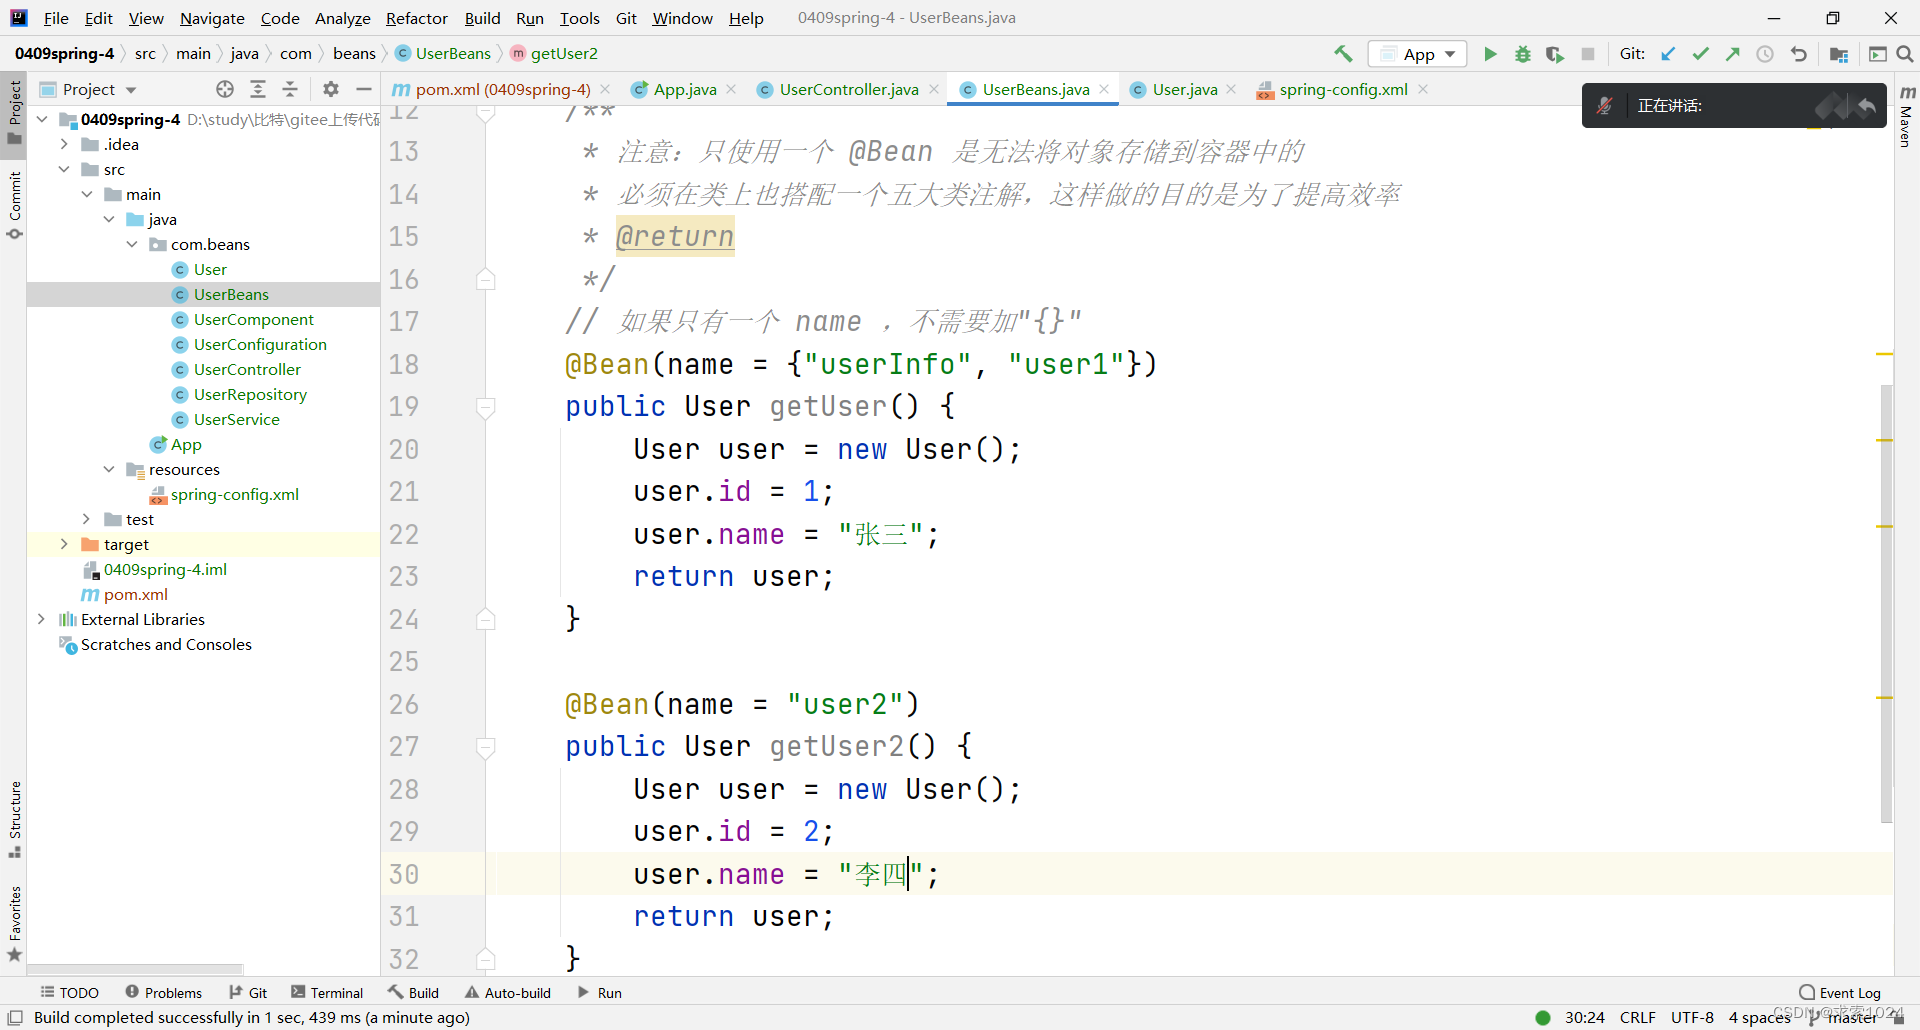1920x1030 pixels.
Task: Build project with the hammer icon
Action: tap(1343, 54)
